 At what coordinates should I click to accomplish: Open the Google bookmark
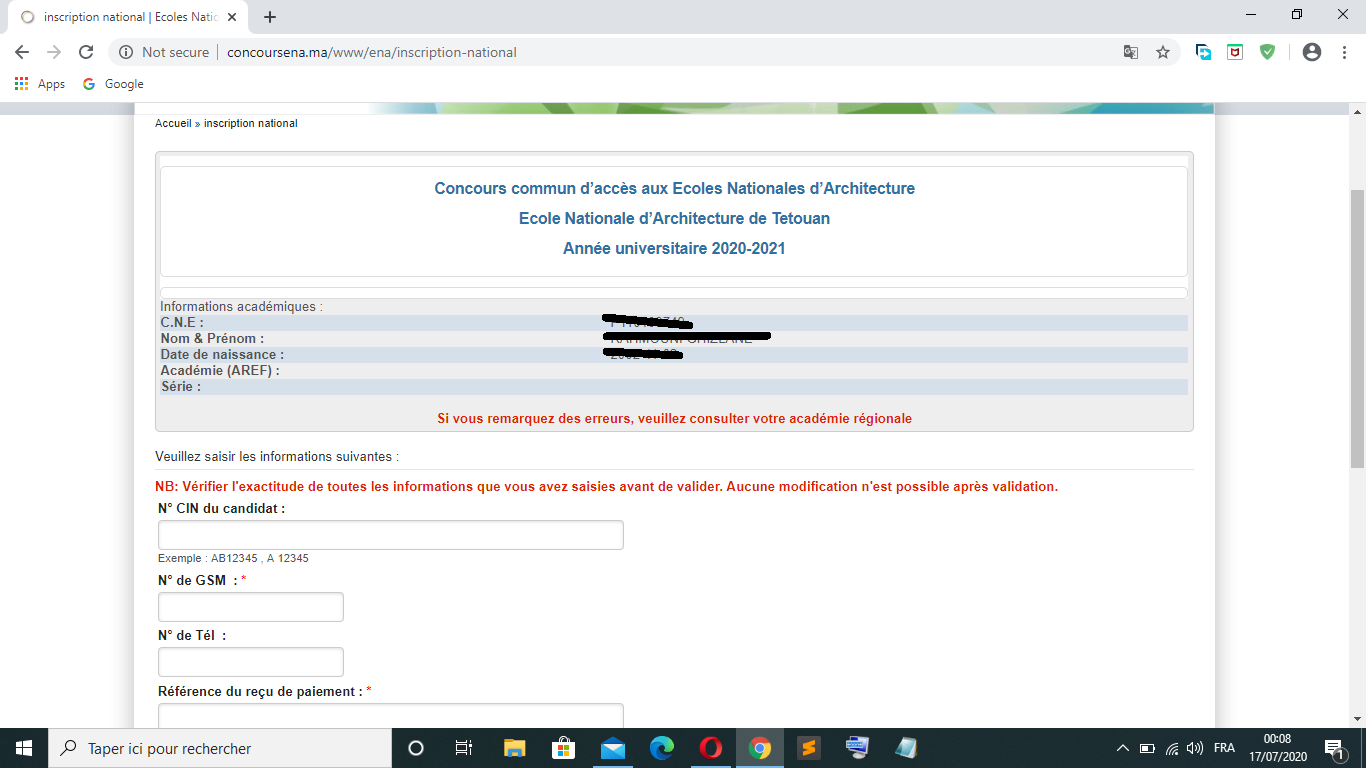point(113,84)
